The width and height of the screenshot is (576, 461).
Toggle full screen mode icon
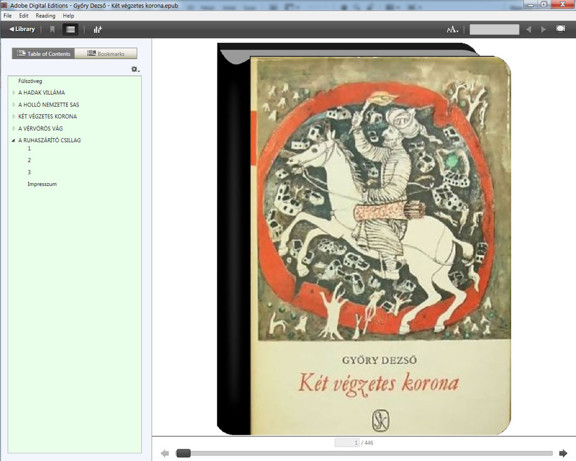pos(561,29)
